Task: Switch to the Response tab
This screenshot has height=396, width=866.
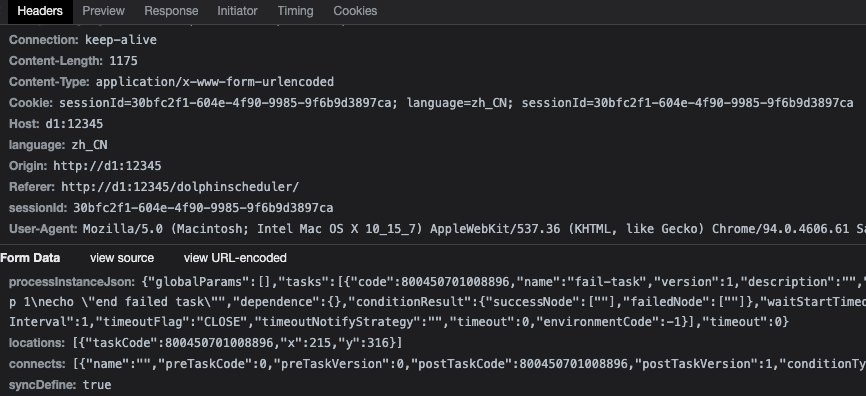Action: click(x=171, y=11)
